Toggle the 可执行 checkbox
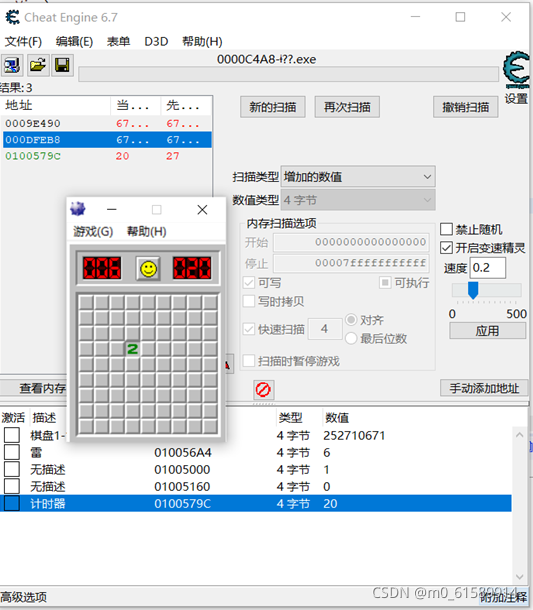This screenshot has width=533, height=610. point(385,283)
